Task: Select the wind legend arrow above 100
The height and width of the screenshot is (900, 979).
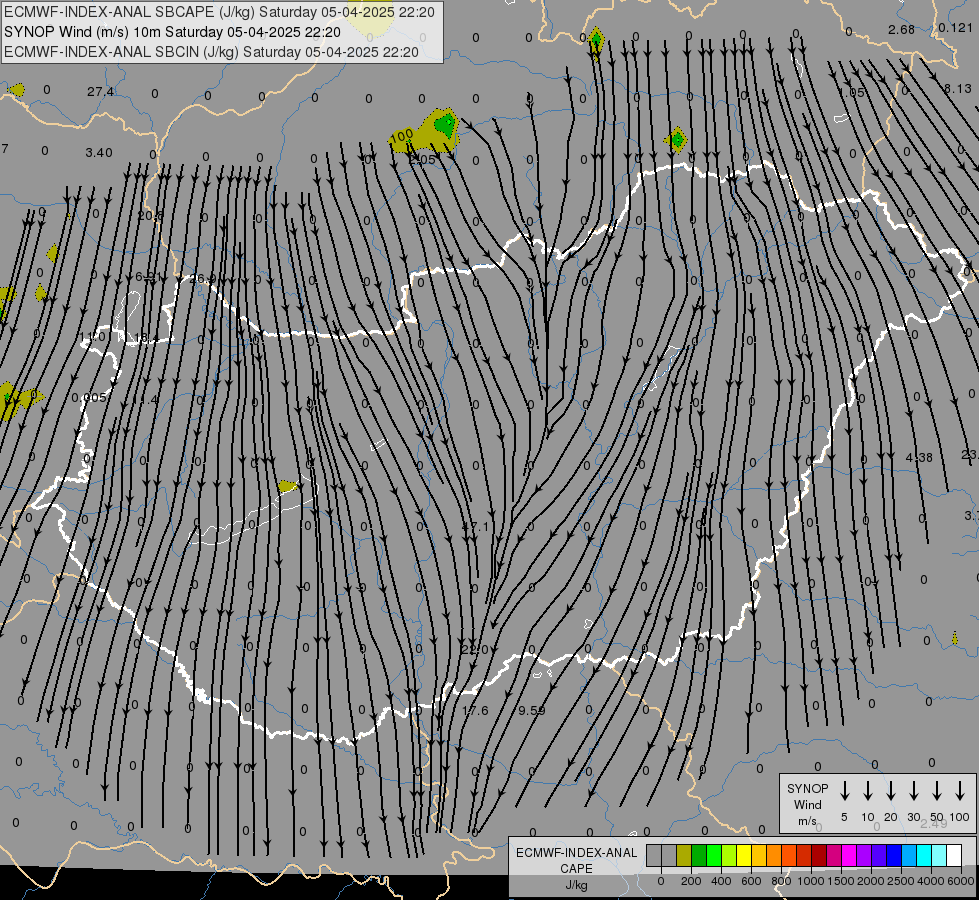Action: (x=960, y=791)
